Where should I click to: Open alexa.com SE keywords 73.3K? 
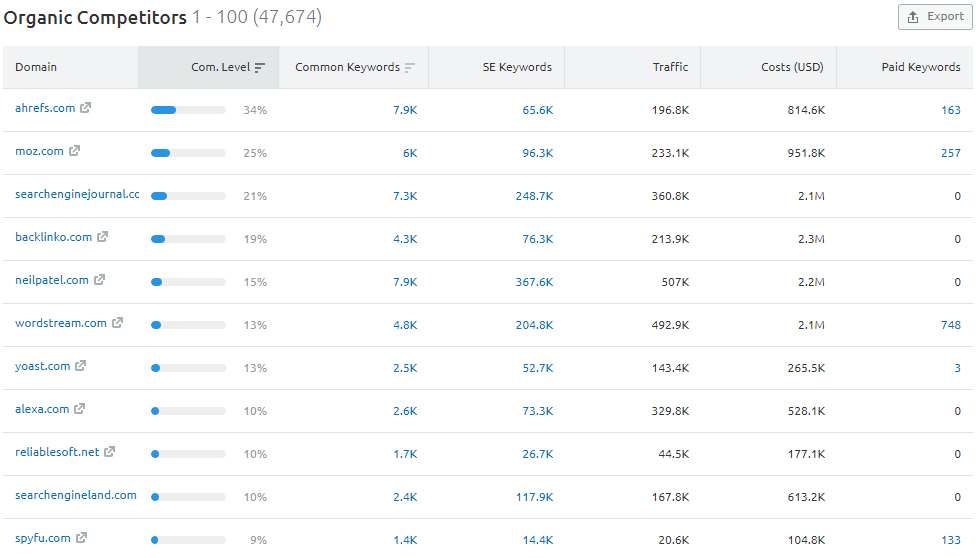click(538, 410)
